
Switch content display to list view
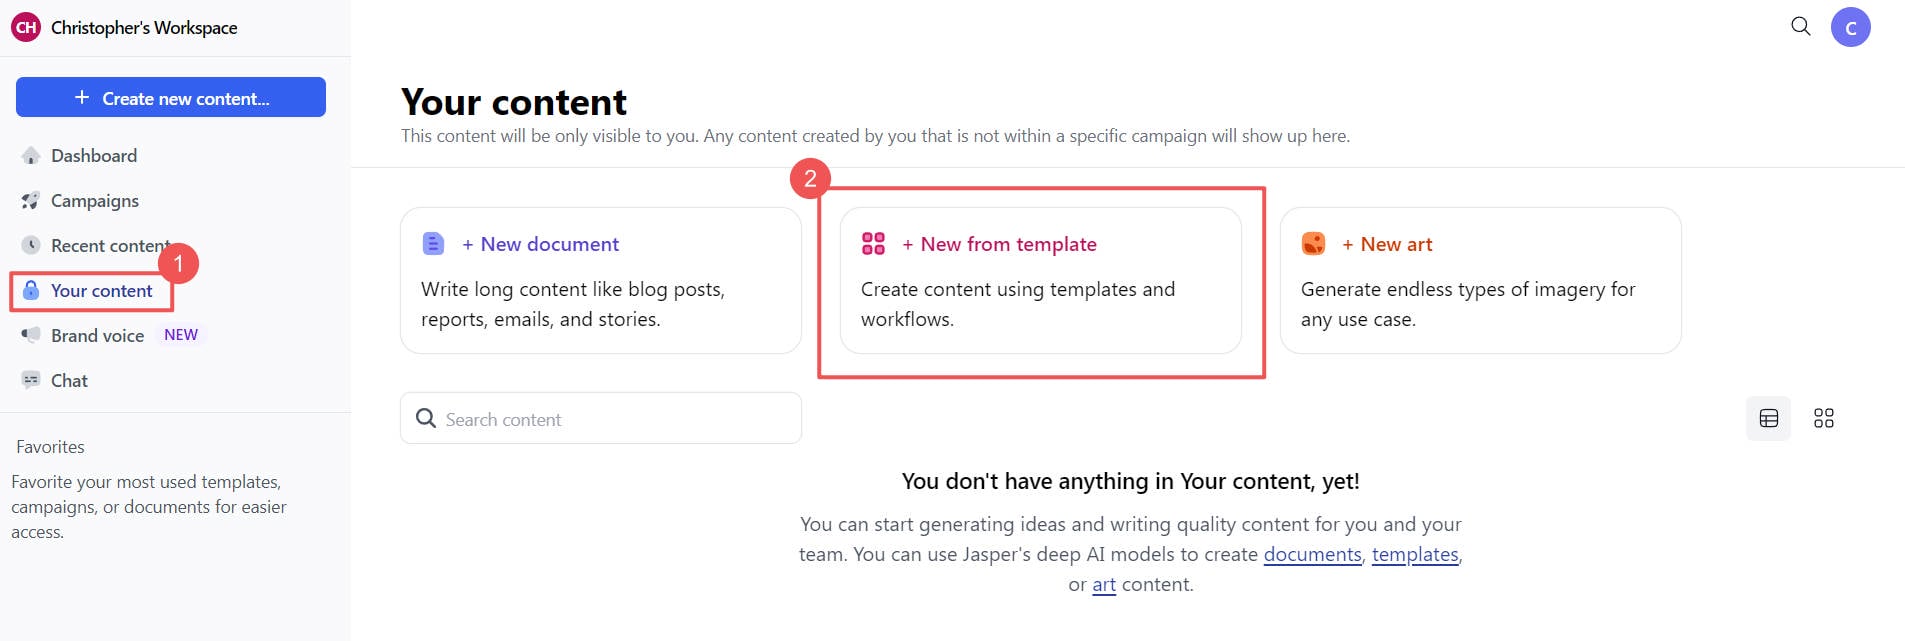click(1768, 418)
